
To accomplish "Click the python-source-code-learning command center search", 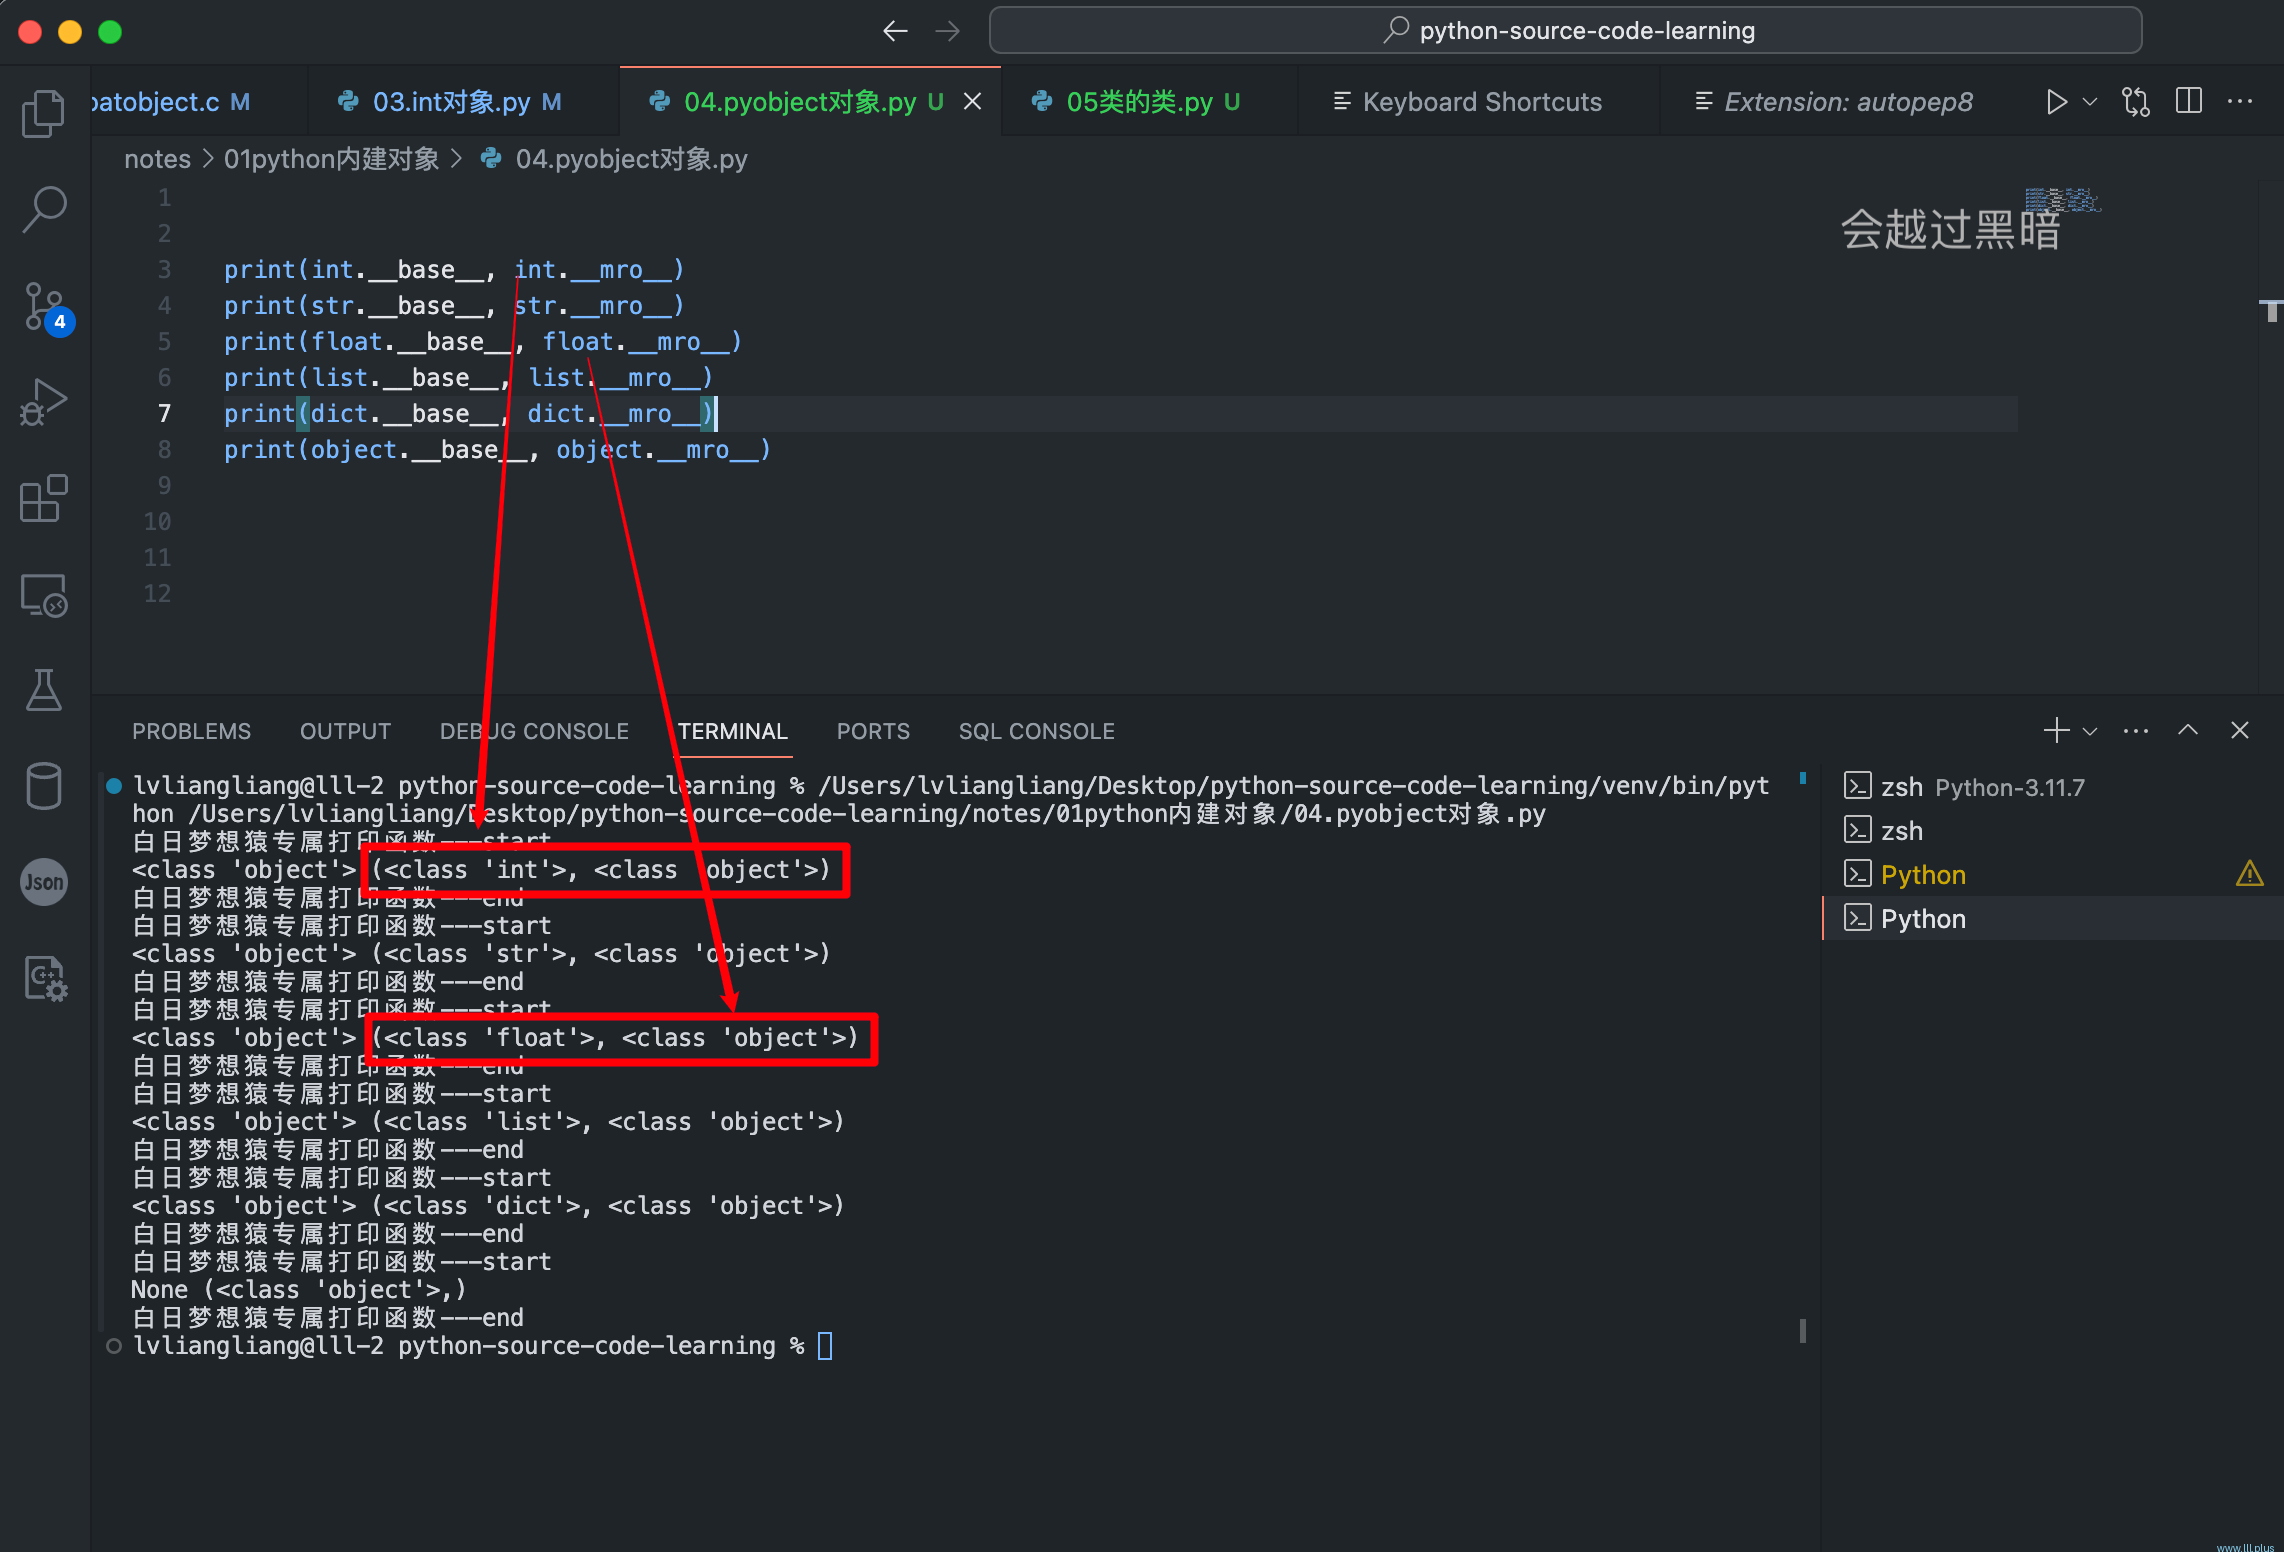I will click(x=1565, y=31).
